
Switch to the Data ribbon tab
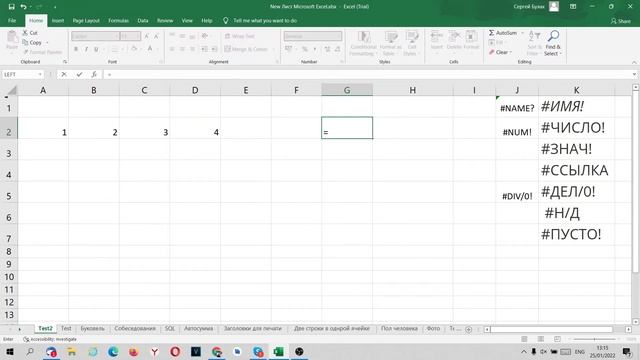click(143, 20)
